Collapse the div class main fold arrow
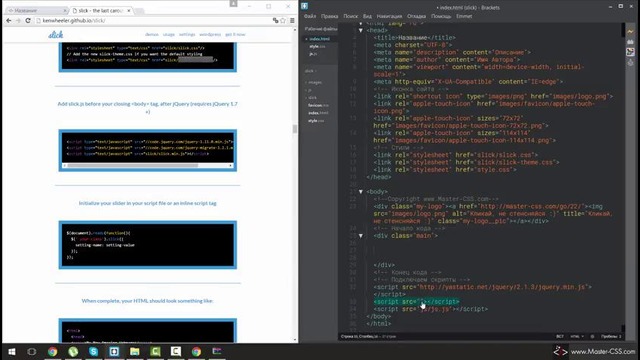Screen dimensions: 640x360 click(x=361, y=236)
